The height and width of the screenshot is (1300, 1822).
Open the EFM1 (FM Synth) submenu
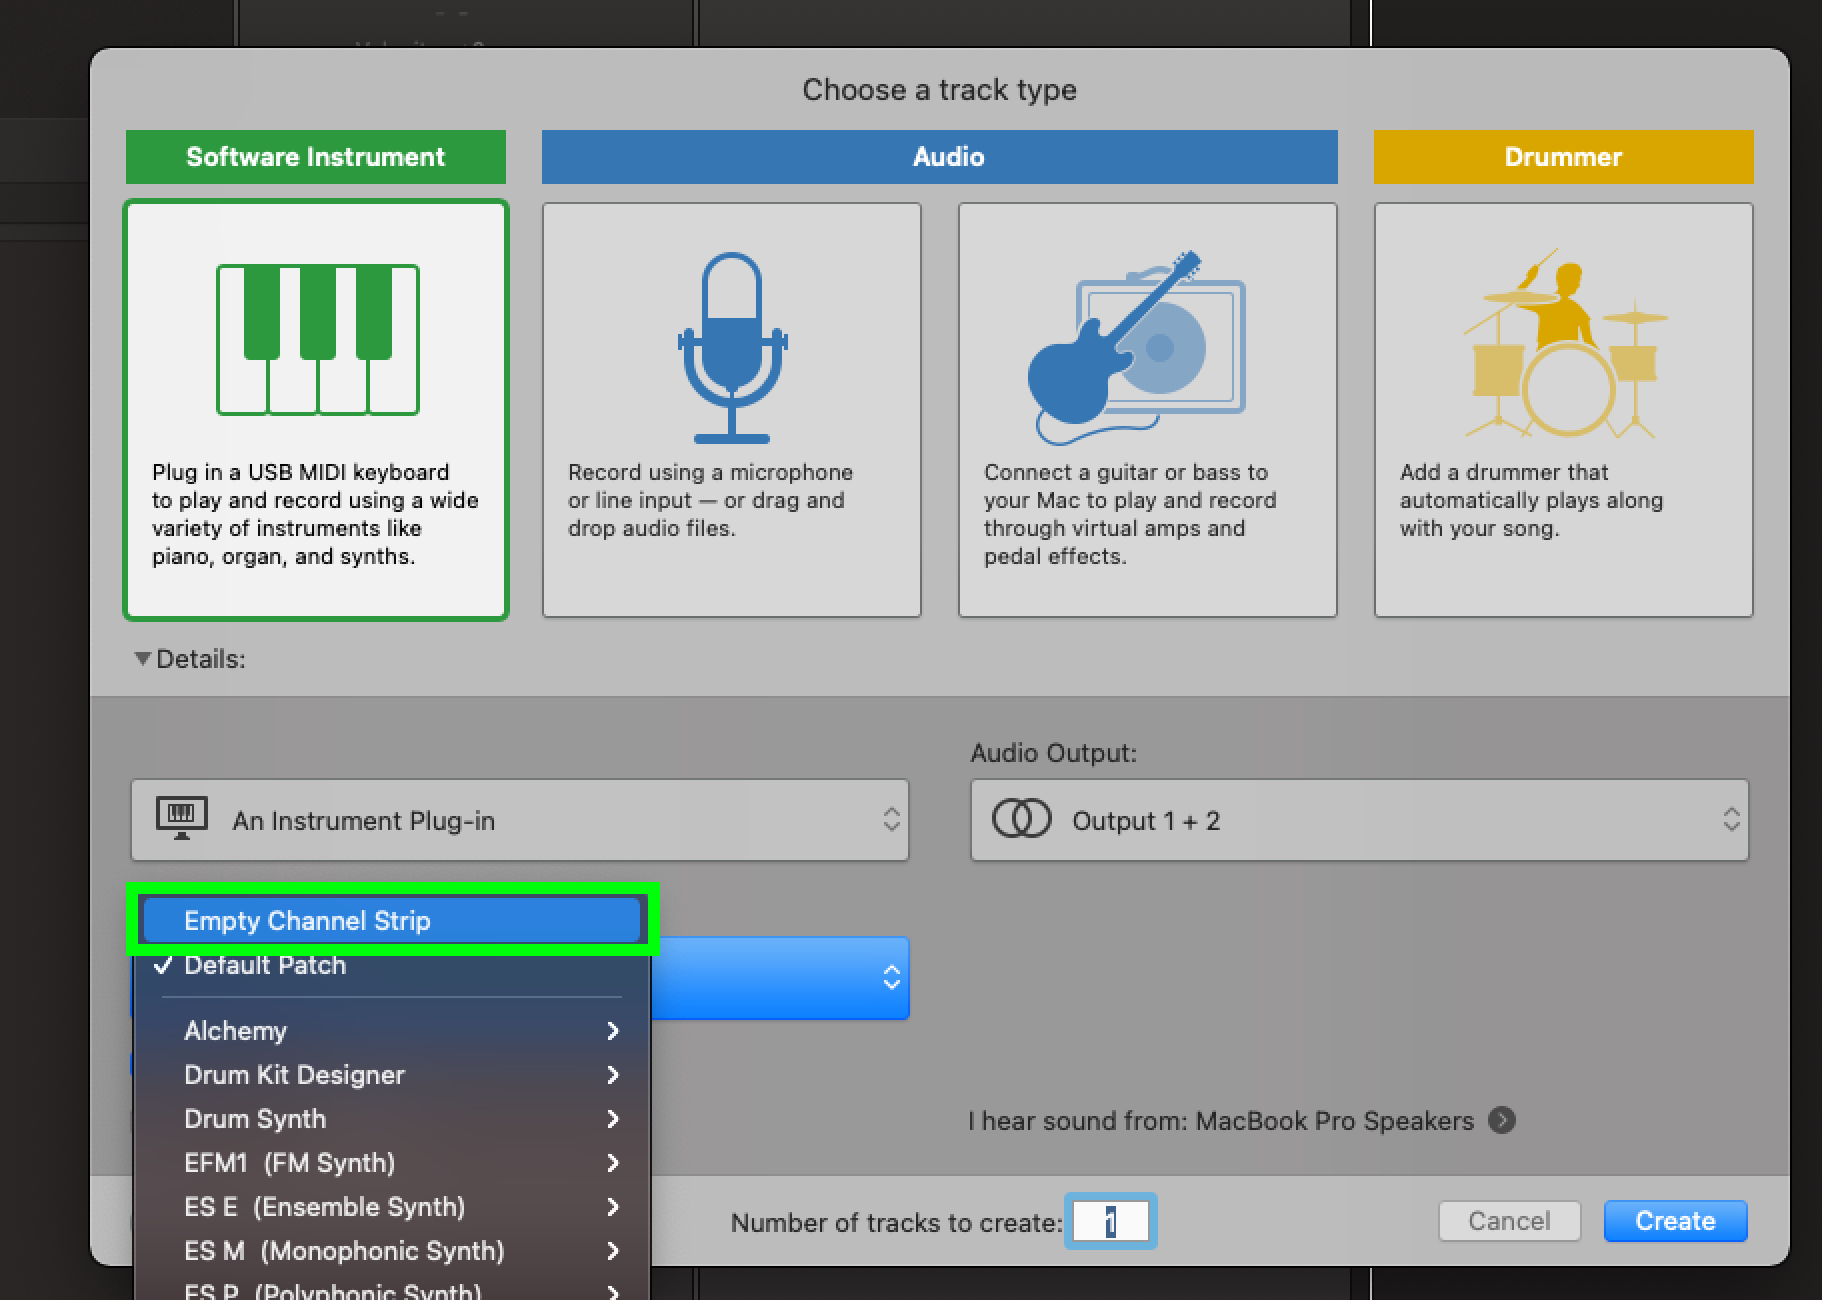[x=392, y=1163]
